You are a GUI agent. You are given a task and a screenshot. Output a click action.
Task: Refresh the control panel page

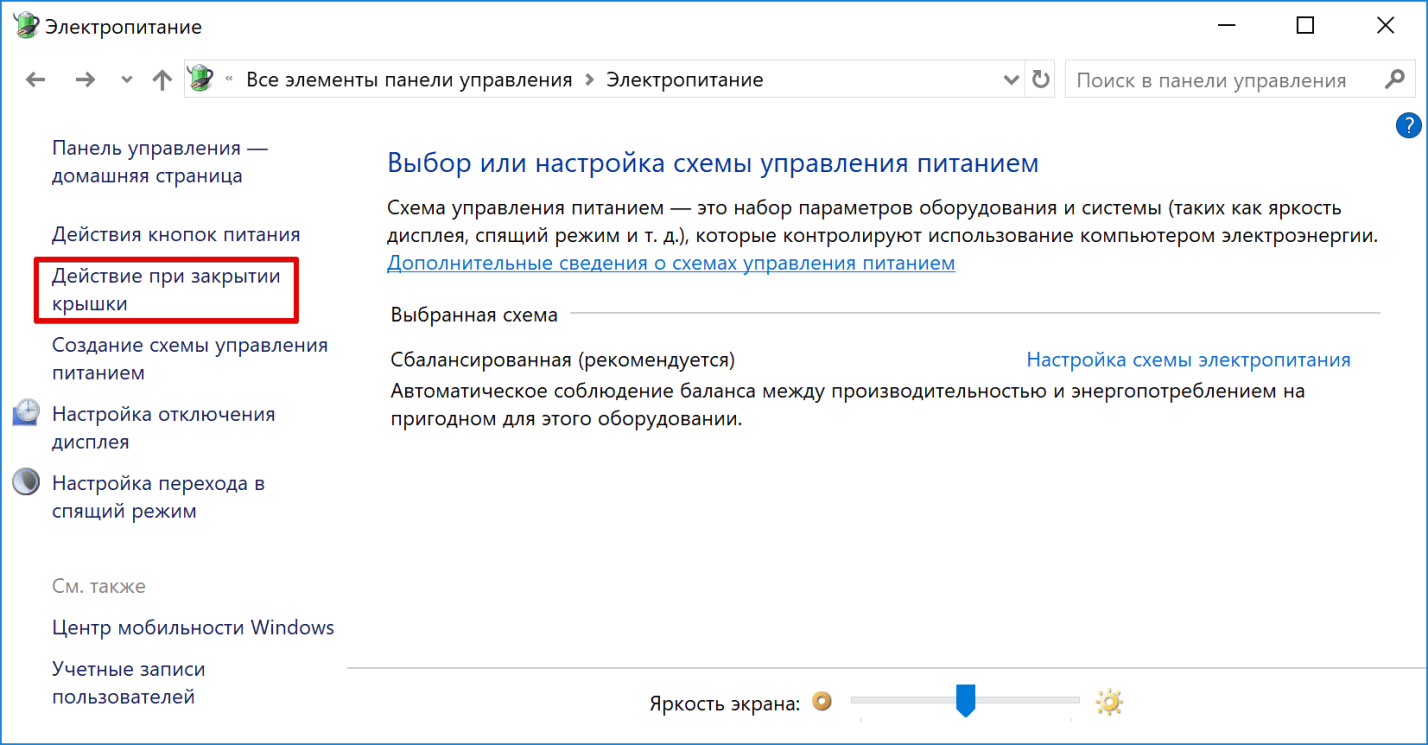[x=1041, y=80]
